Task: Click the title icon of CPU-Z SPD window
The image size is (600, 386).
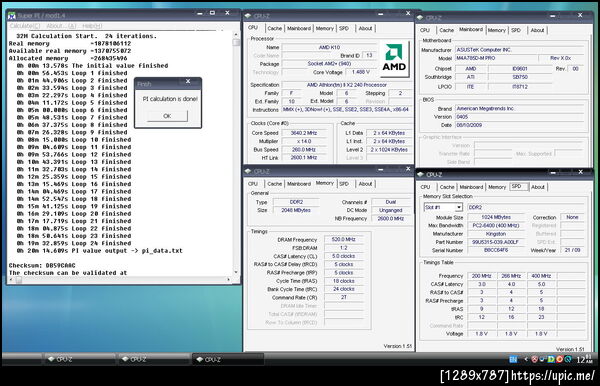Action: (x=421, y=174)
